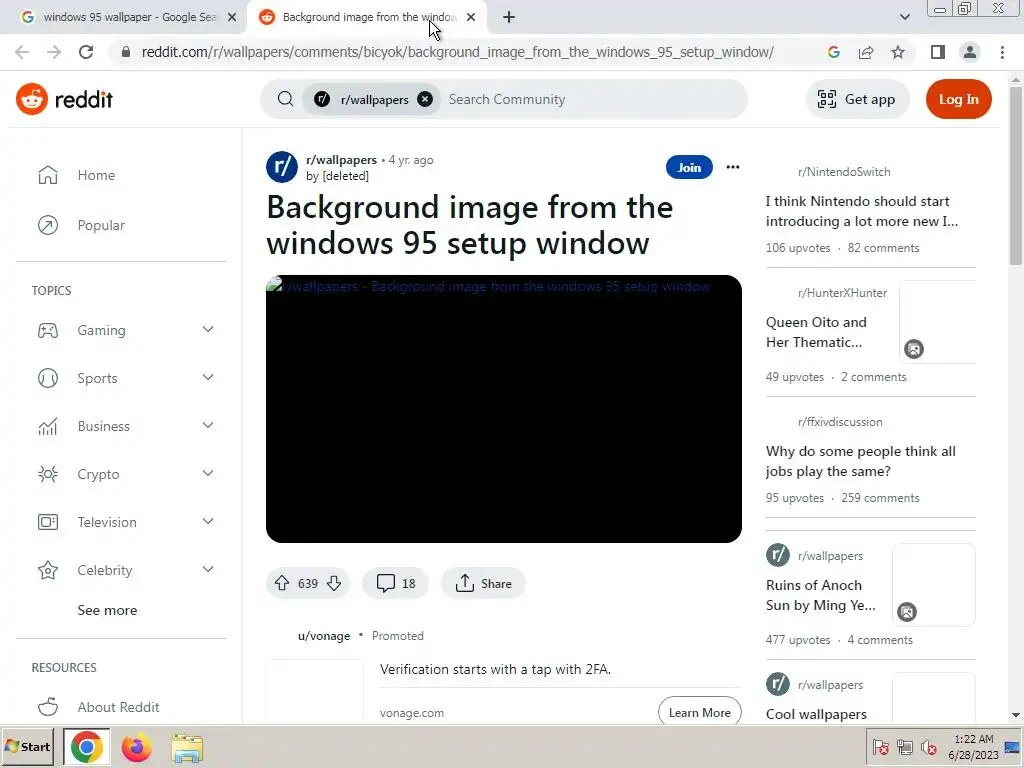Click the Log In button
The image size is (1024, 768).
click(958, 99)
